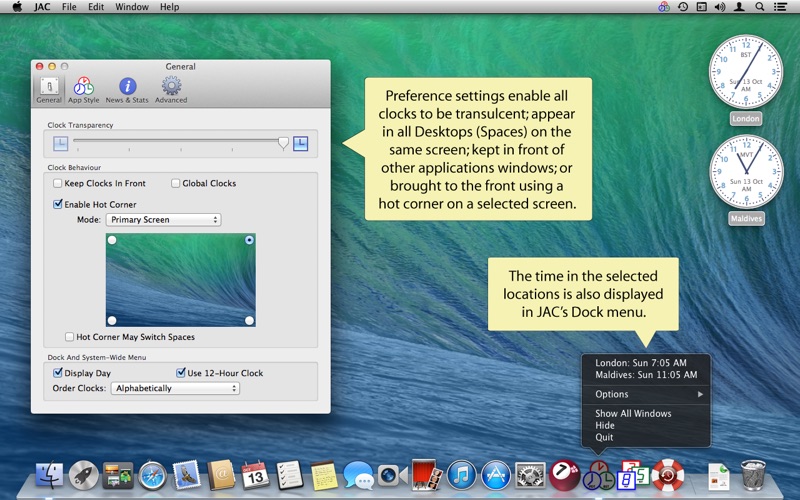The image size is (800, 500).
Task: Click the JAC clocks icon in Dock
Action: (x=598, y=476)
